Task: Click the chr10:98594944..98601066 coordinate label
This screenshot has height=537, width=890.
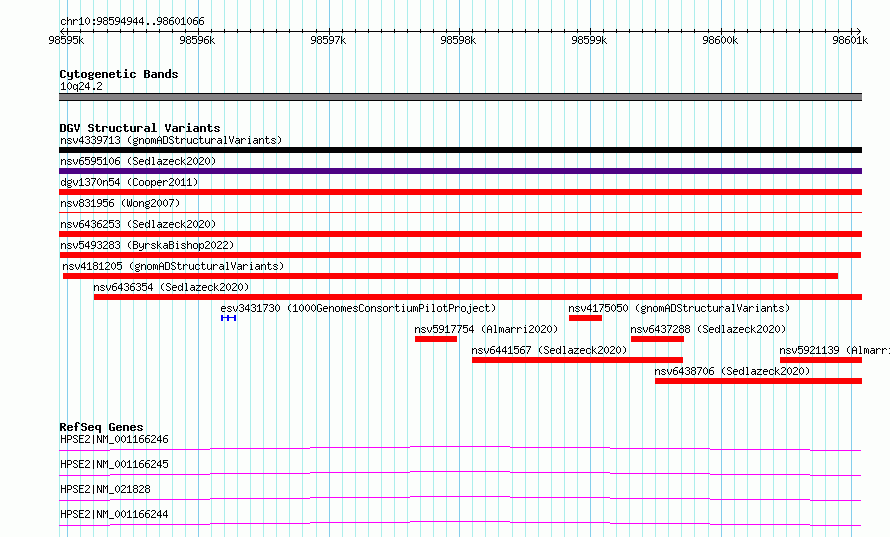Action: [x=132, y=21]
